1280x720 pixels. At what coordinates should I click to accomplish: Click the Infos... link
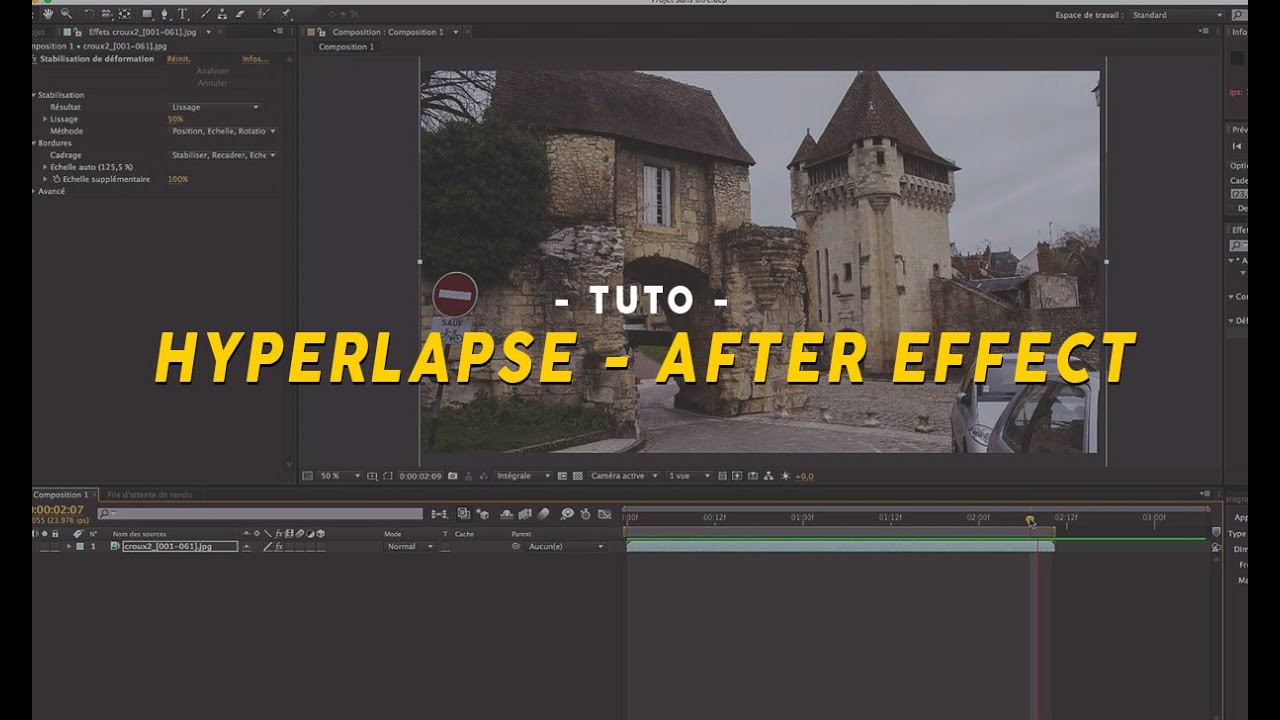255,59
